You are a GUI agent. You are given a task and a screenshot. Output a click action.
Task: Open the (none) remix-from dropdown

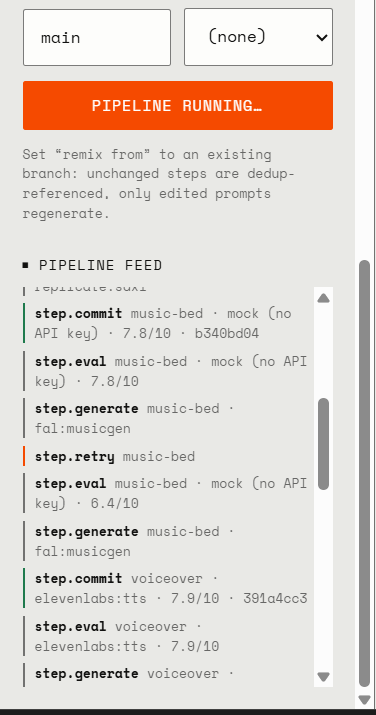pos(258,37)
